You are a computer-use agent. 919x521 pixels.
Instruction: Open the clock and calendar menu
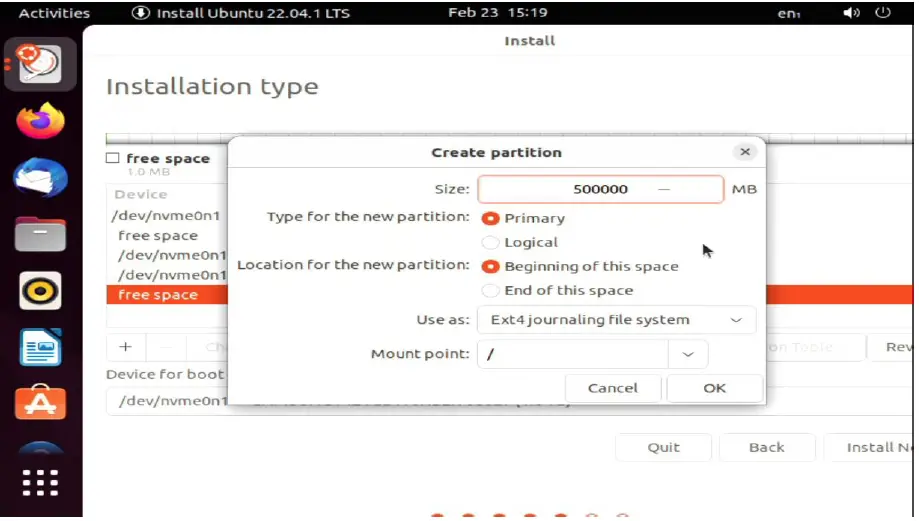click(498, 12)
